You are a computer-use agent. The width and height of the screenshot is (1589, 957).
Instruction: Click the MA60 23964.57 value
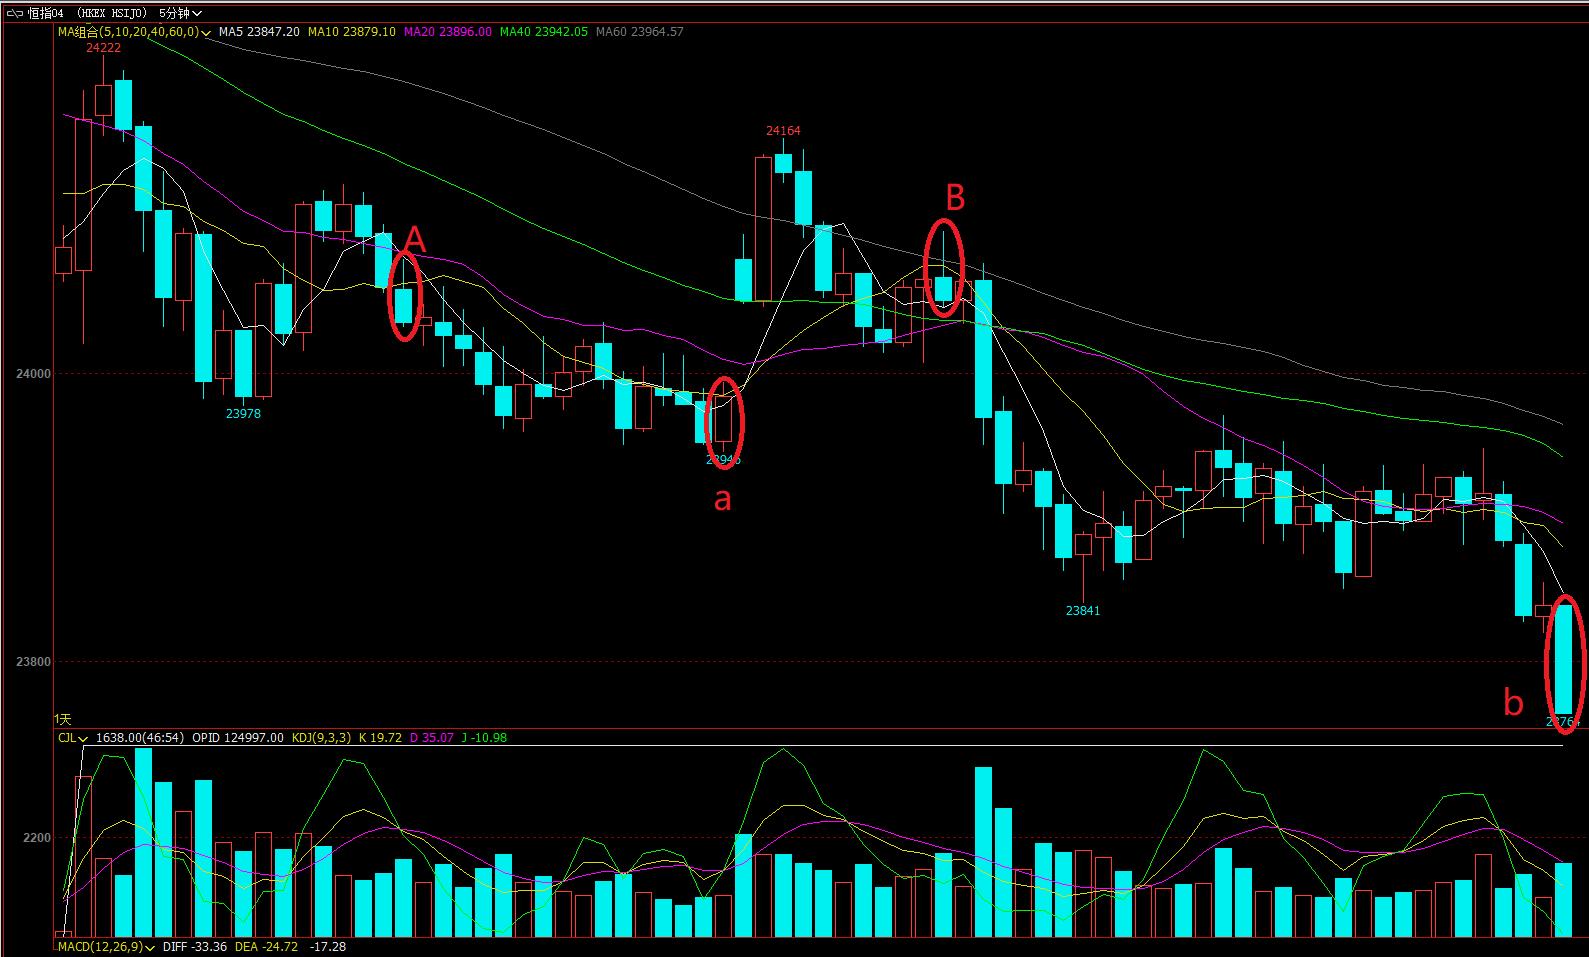(639, 32)
